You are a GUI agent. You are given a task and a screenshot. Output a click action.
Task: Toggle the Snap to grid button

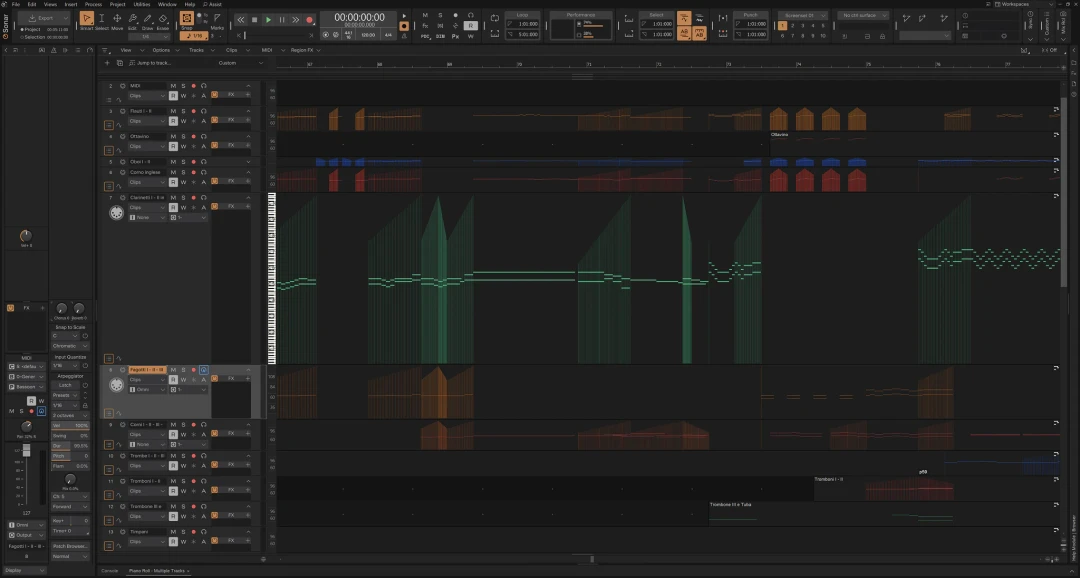(x=187, y=19)
